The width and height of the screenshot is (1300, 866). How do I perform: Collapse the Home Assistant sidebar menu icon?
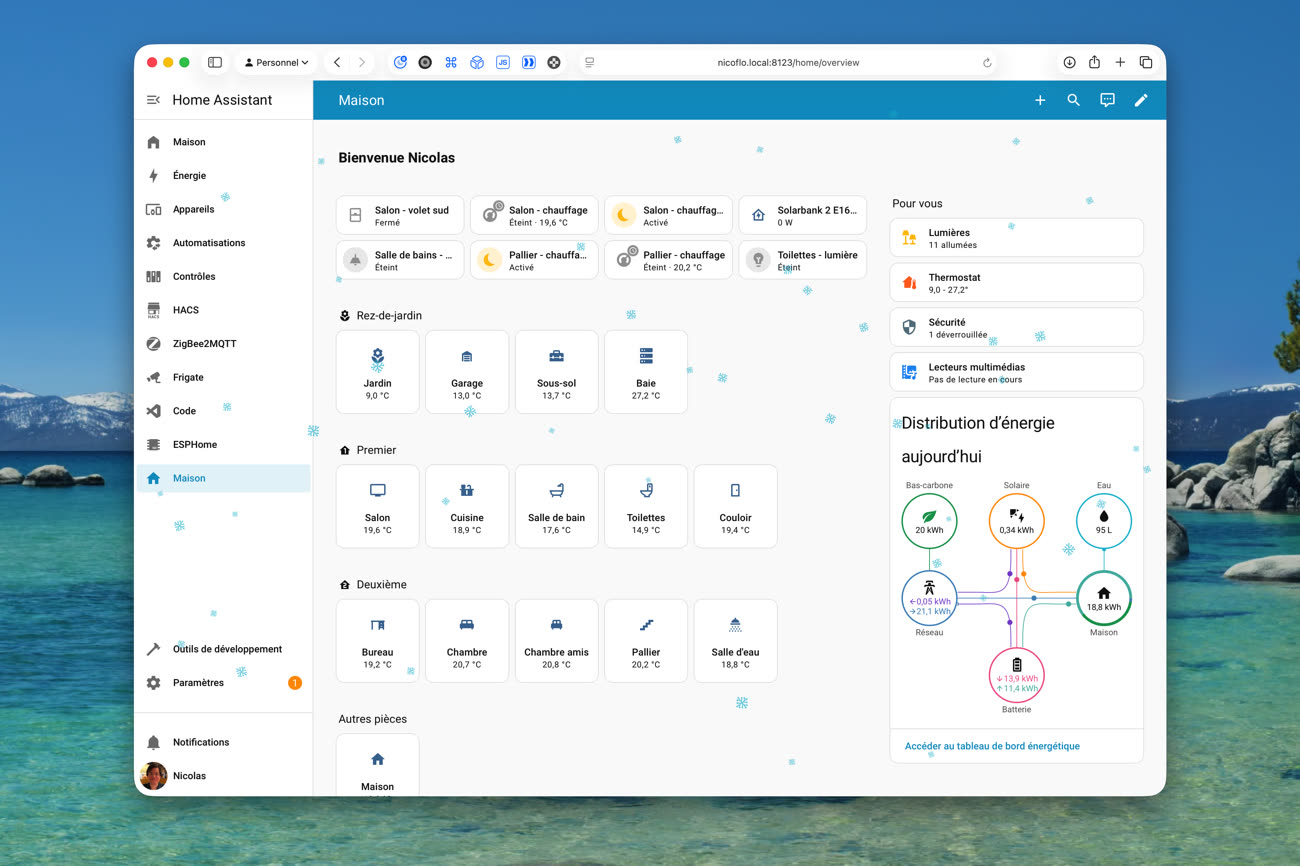153,100
